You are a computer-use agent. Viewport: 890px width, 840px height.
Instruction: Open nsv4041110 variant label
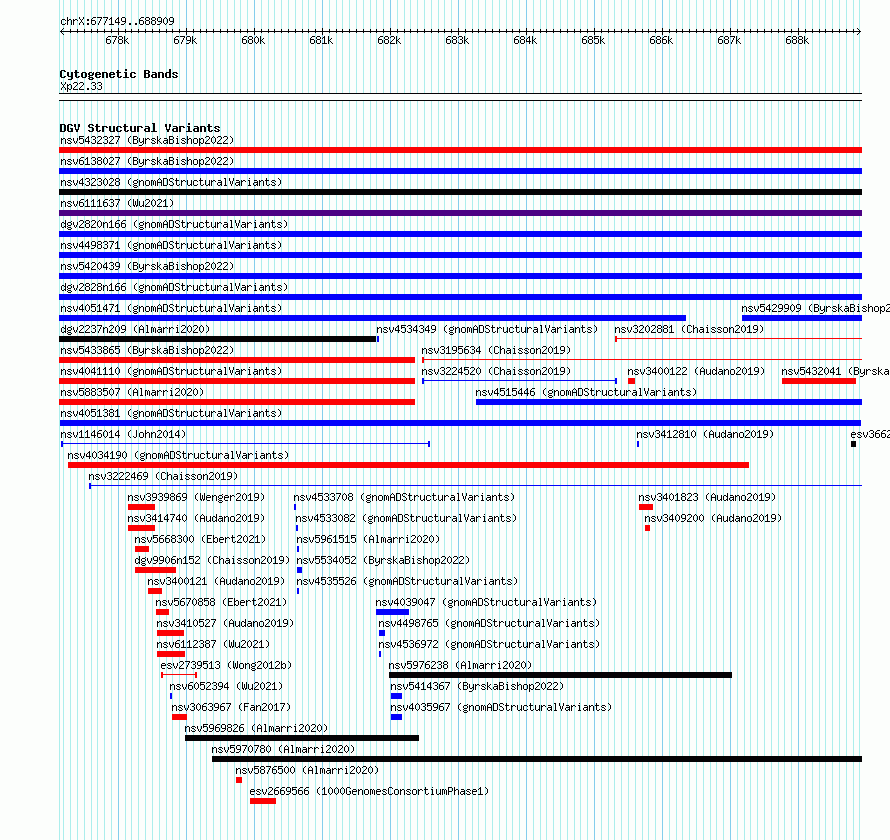171,371
